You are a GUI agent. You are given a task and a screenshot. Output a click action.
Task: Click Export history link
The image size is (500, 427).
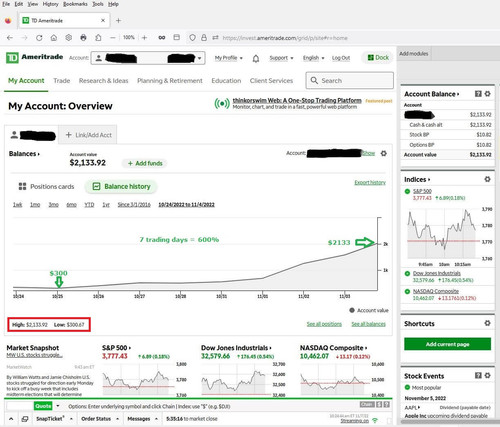370,182
